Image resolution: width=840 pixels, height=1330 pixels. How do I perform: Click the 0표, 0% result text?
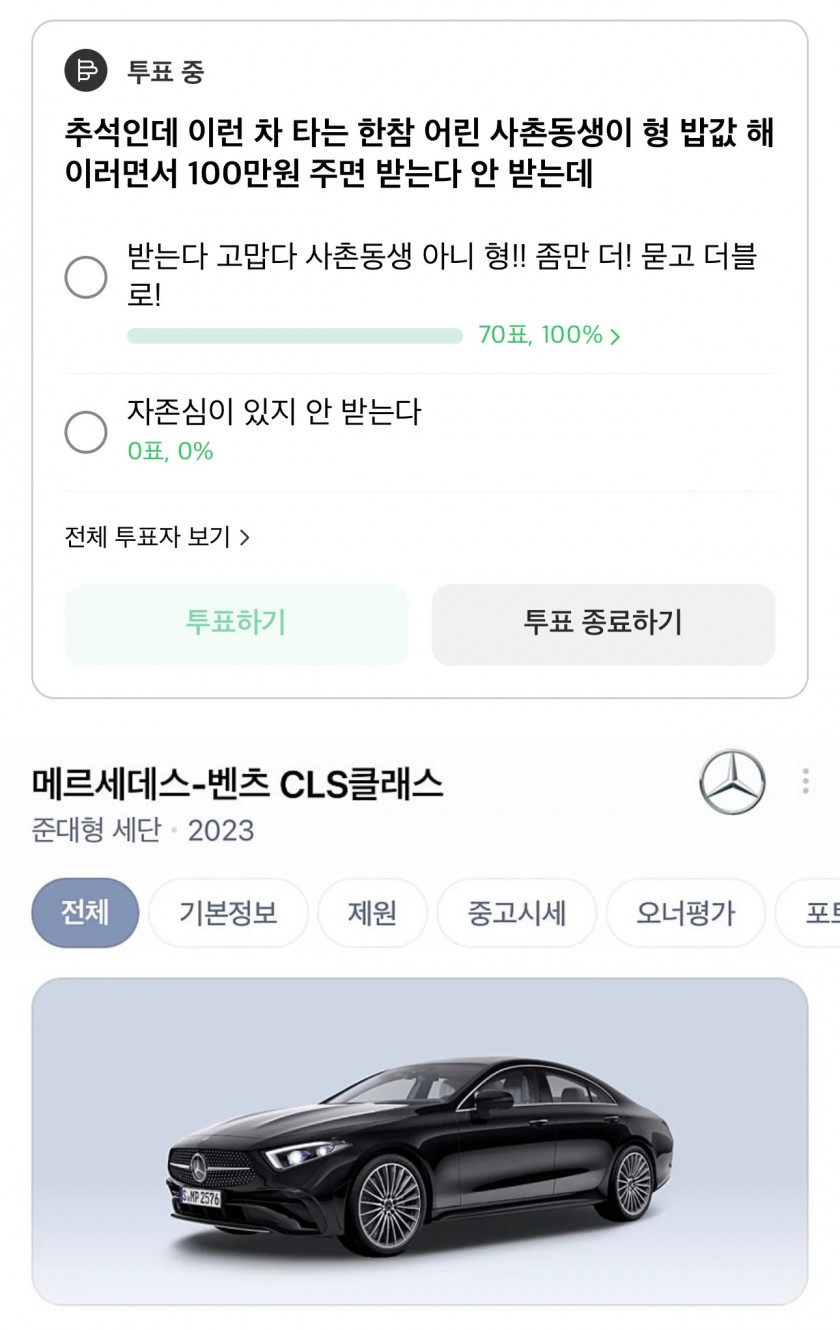pos(170,452)
